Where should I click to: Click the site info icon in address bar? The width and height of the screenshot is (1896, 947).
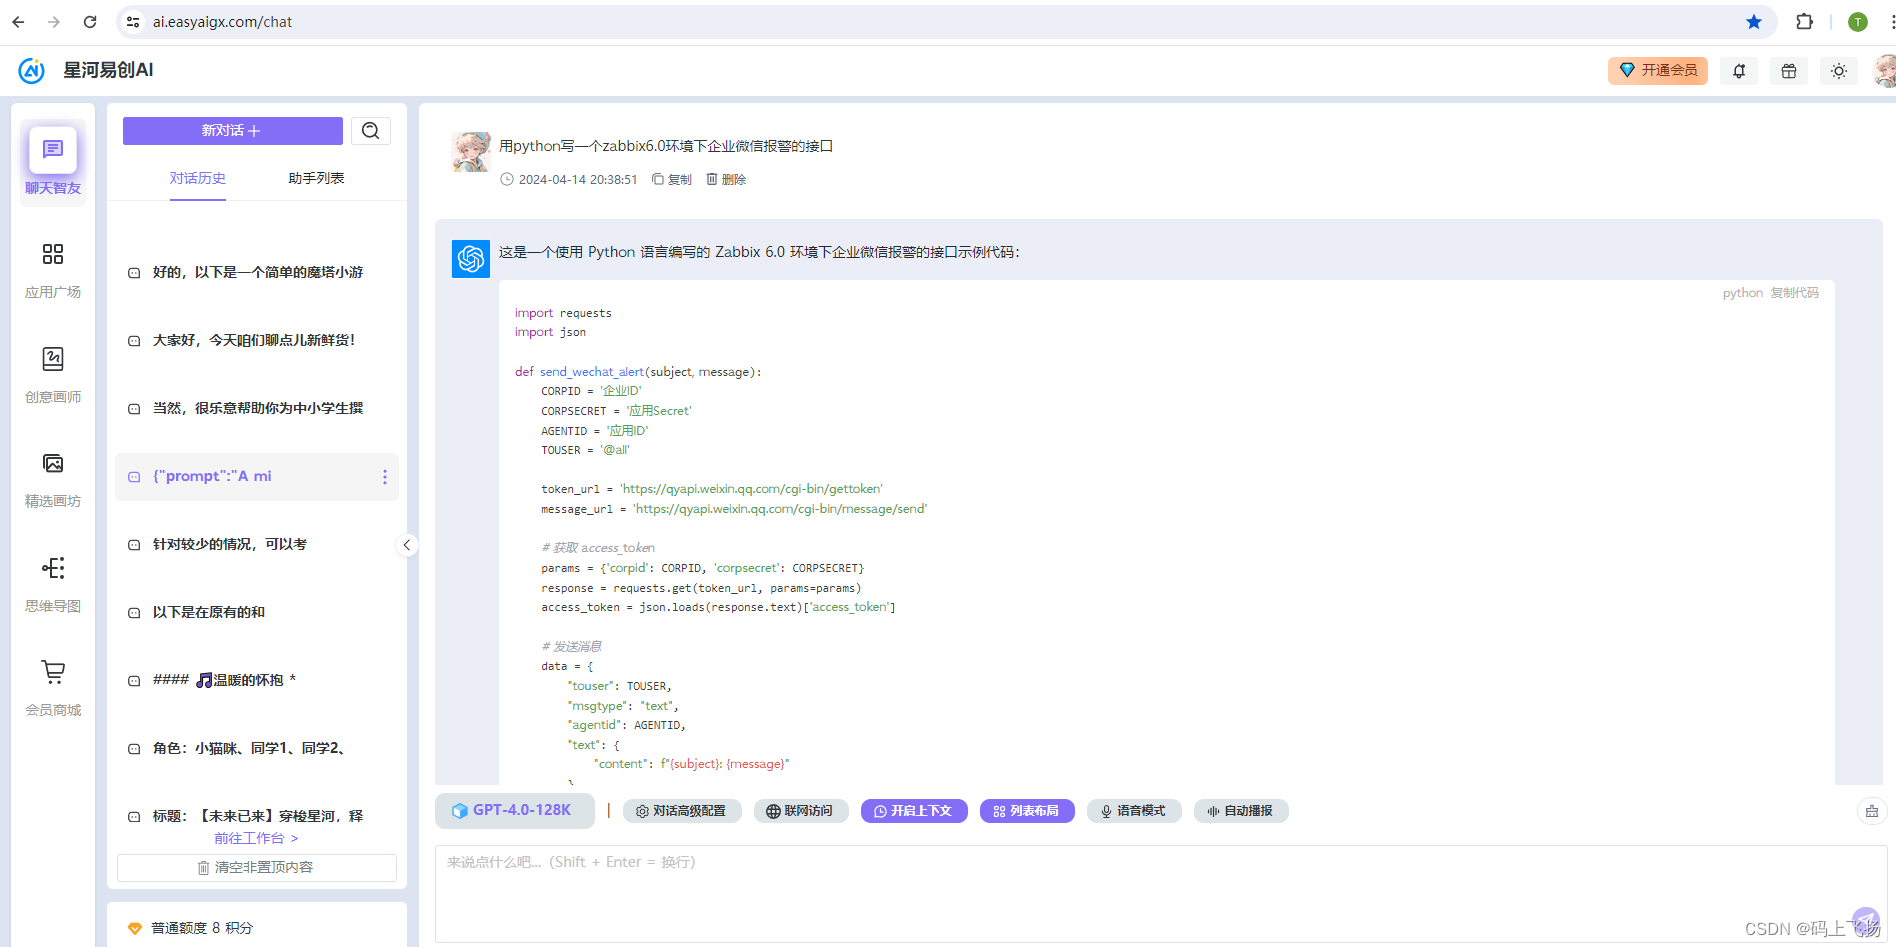pos(133,22)
